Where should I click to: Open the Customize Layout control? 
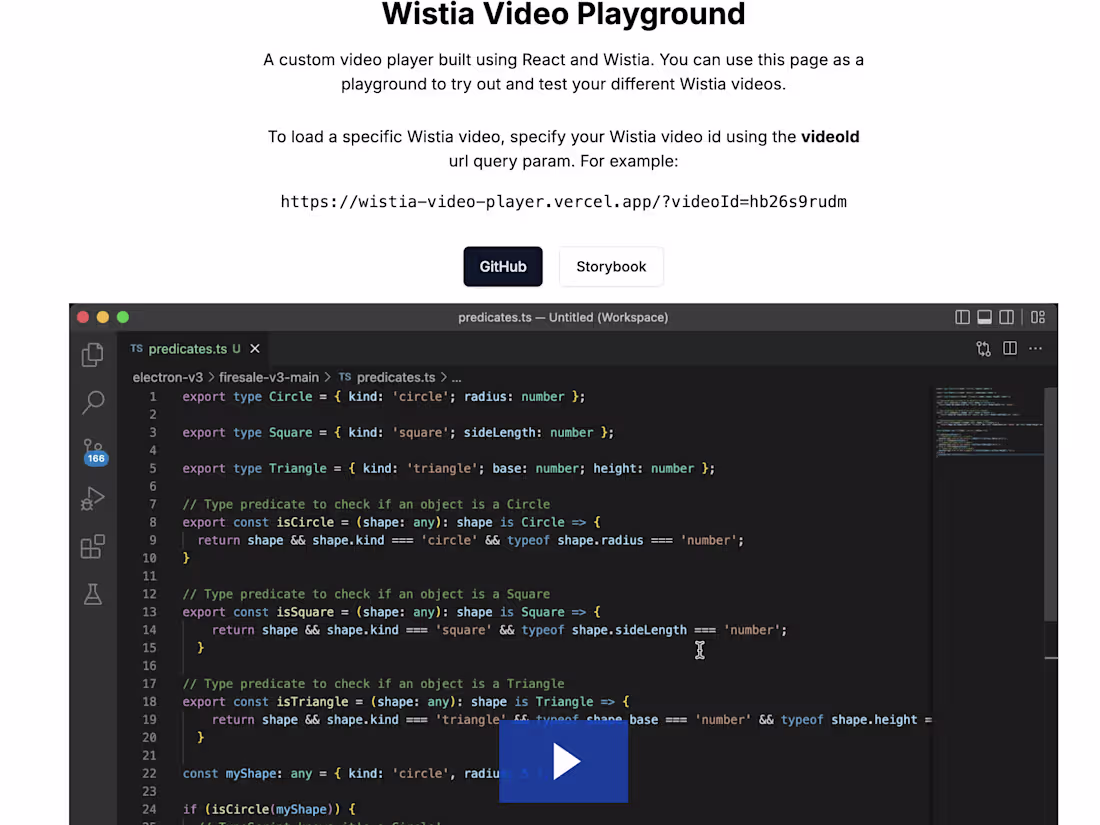[x=1038, y=317]
